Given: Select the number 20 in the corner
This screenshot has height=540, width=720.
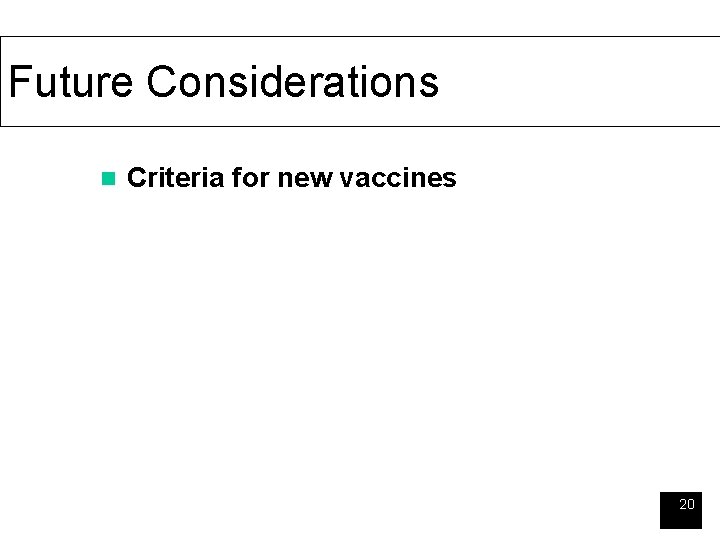Looking at the screenshot, I should pyautogui.click(x=686, y=504).
